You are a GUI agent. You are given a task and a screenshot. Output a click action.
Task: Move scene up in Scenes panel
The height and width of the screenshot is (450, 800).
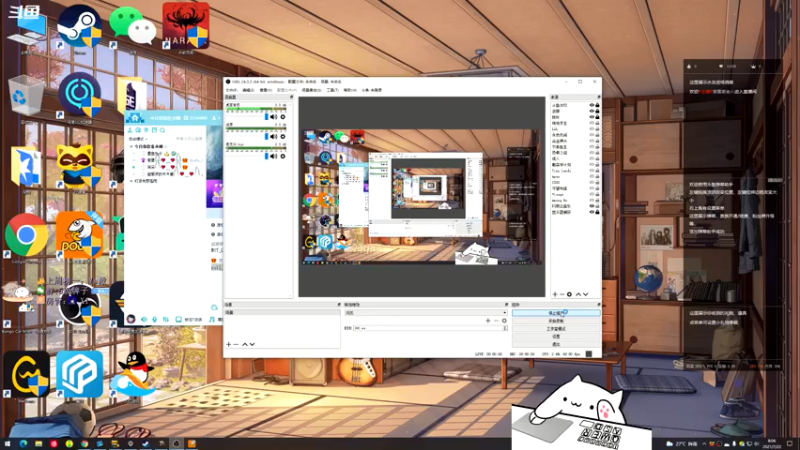click(x=244, y=344)
